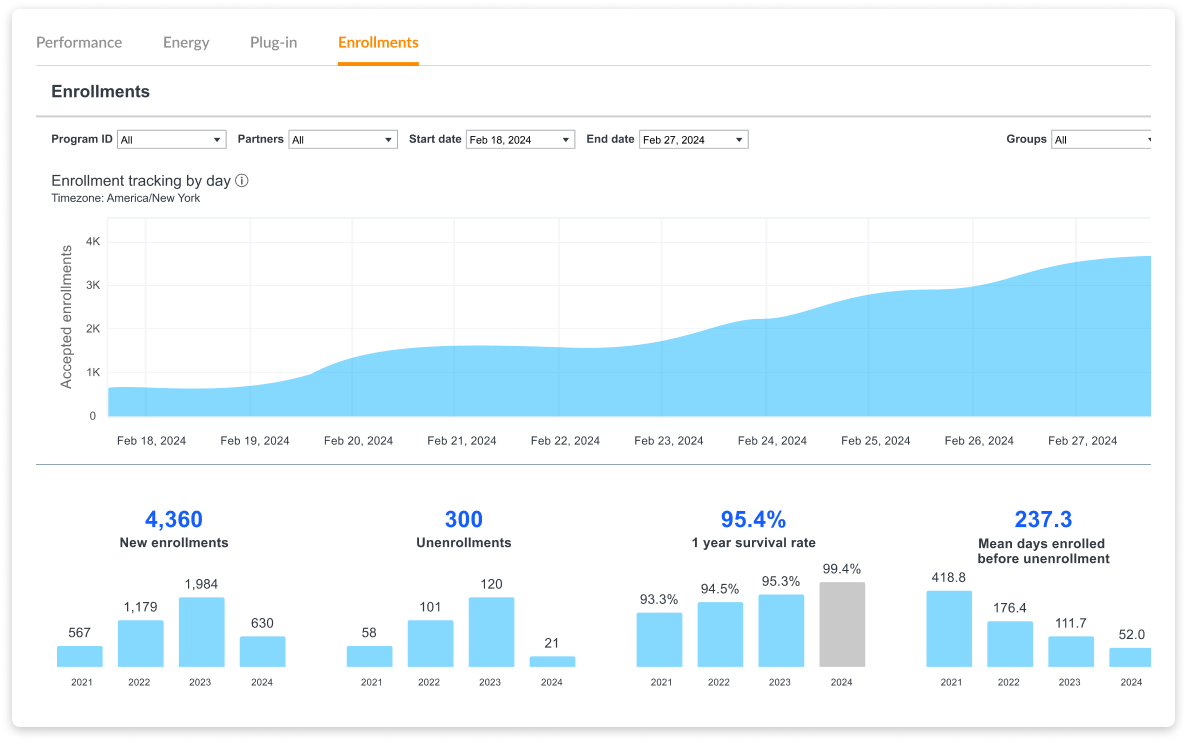Click the 300 Unenrollments total
Image resolution: width=1187 pixels, height=742 pixels.
pyautogui.click(x=463, y=519)
